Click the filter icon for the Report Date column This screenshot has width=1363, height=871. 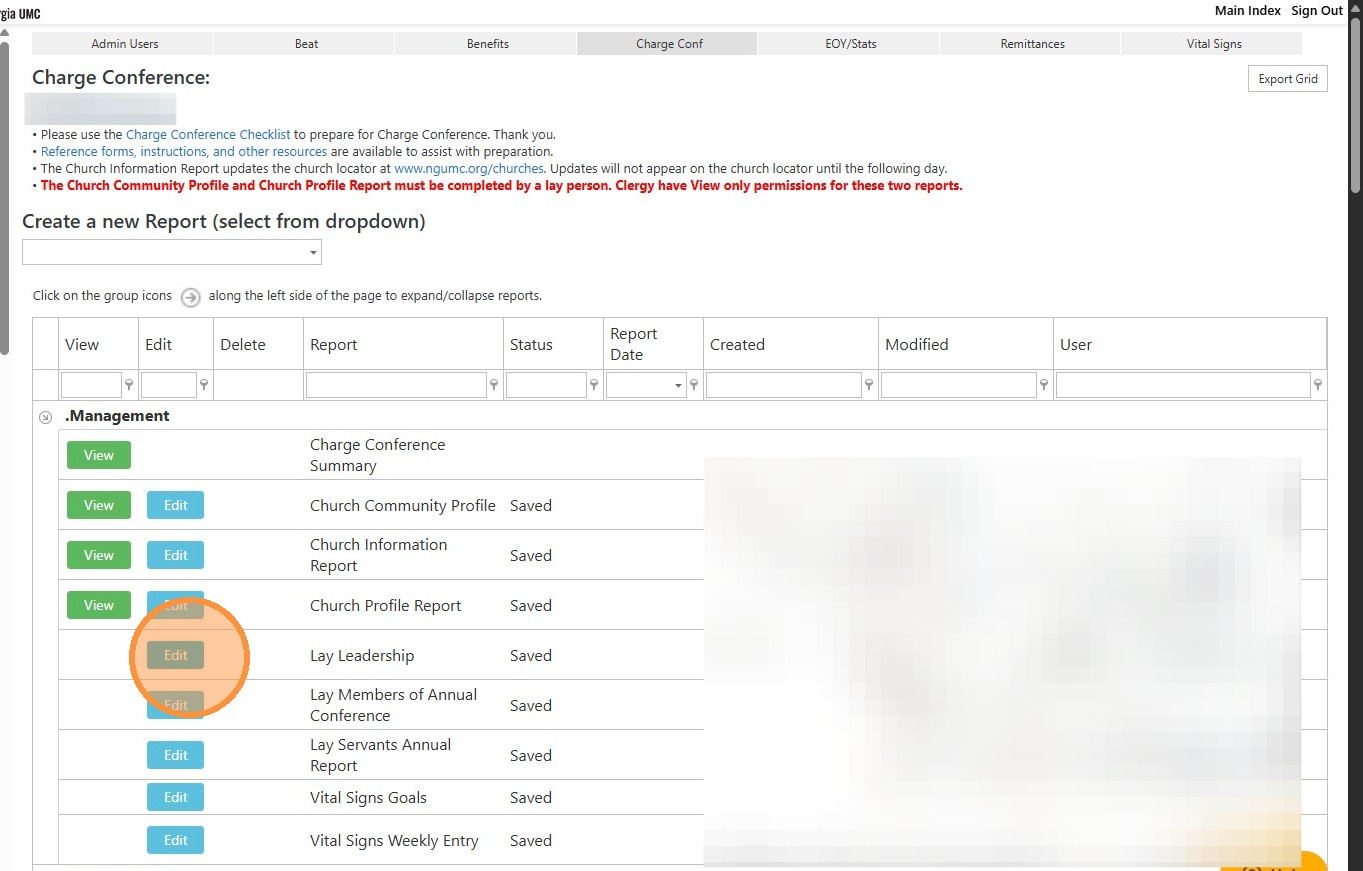coord(694,385)
